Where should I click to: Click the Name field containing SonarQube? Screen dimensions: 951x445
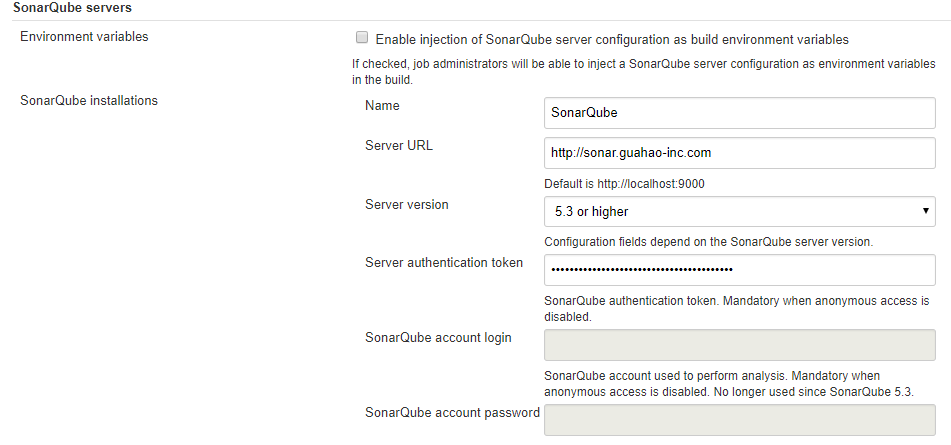739,112
